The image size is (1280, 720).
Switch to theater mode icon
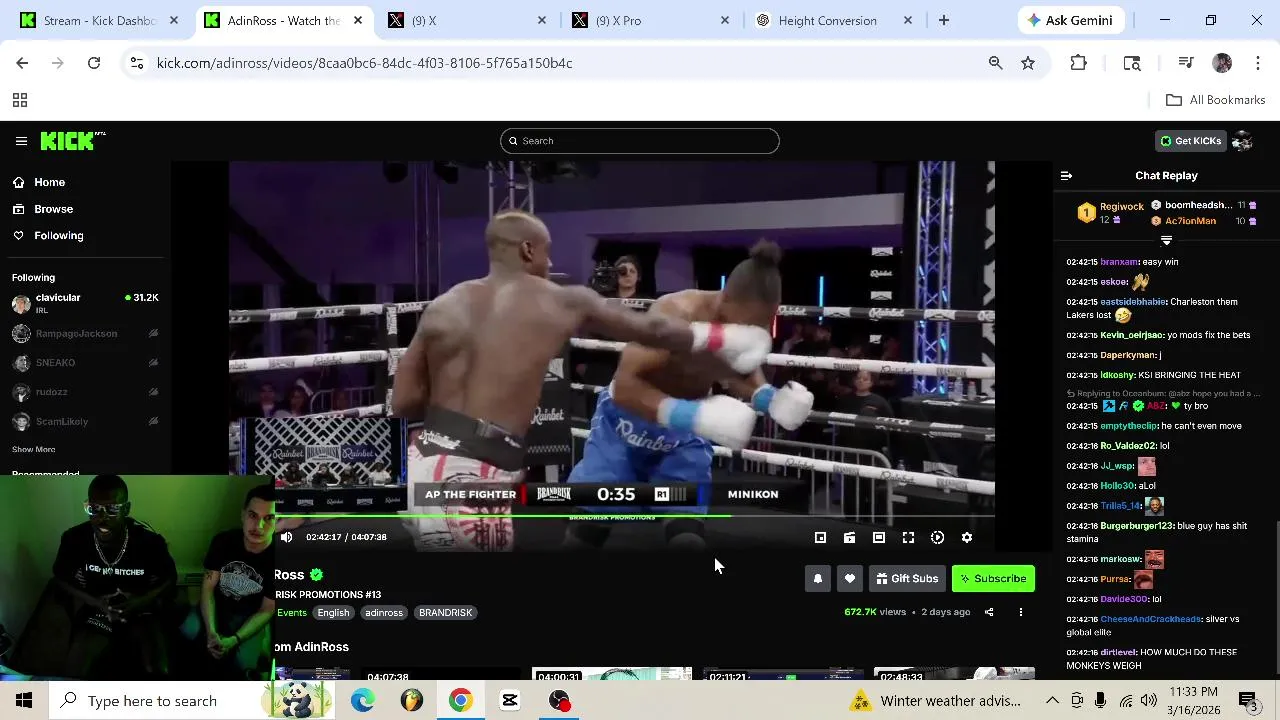879,538
